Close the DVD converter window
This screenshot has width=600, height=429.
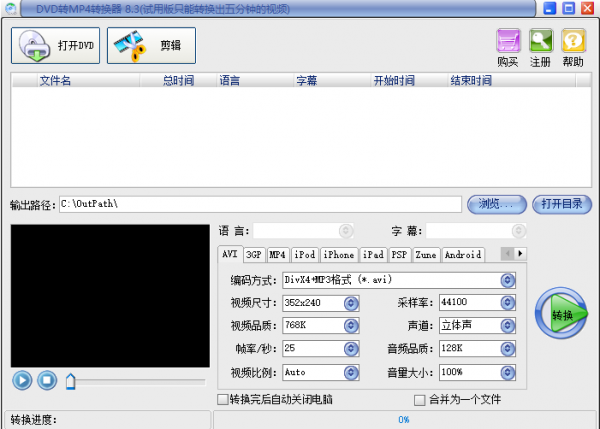[587, 8]
